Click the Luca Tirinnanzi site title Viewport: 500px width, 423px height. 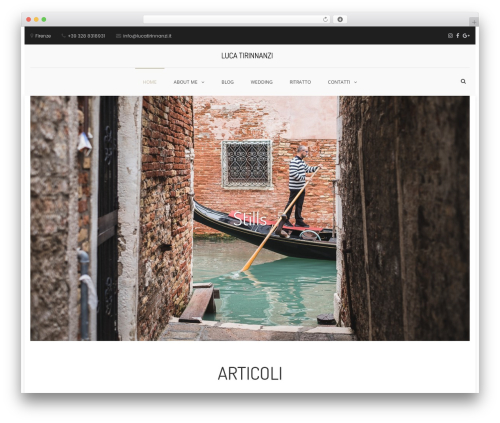pos(247,56)
